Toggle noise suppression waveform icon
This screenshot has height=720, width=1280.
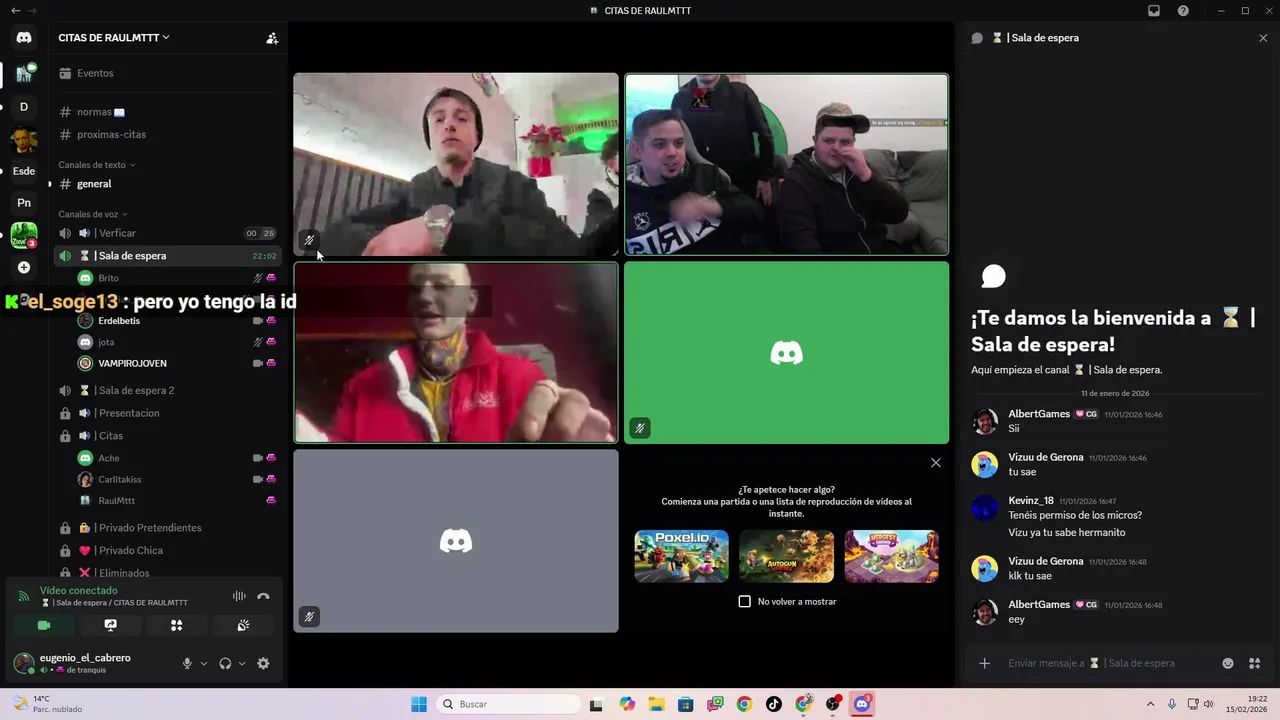click(x=239, y=596)
